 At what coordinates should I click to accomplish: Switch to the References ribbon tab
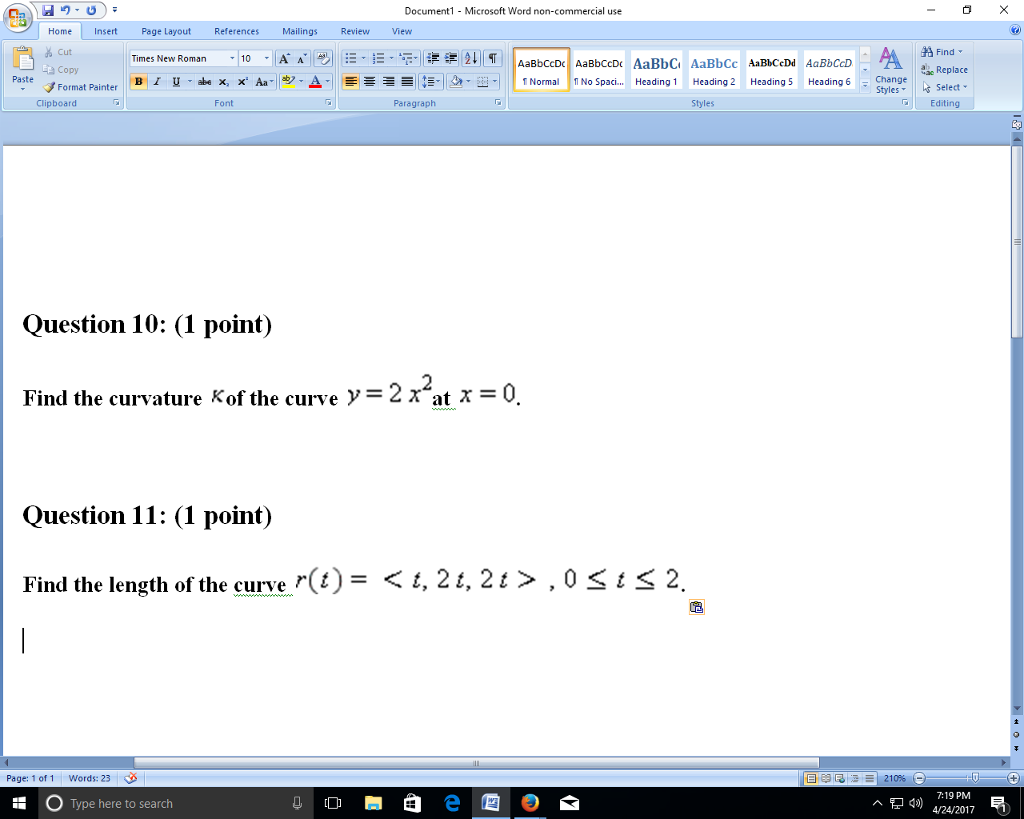pos(236,31)
